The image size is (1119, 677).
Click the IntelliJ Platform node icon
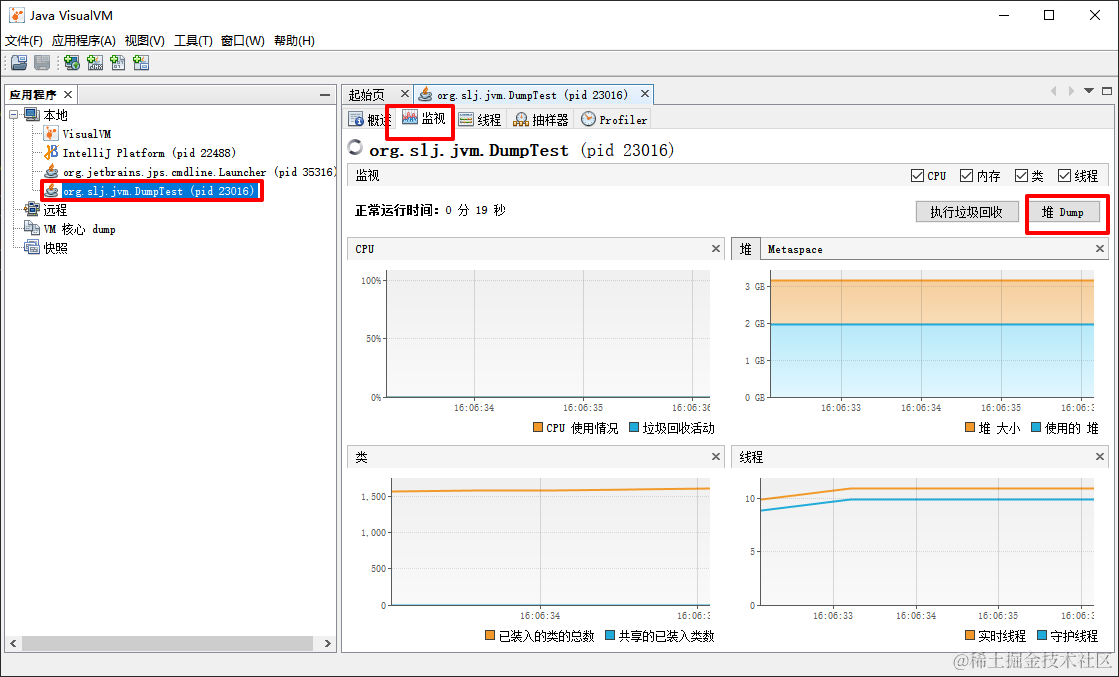point(51,153)
